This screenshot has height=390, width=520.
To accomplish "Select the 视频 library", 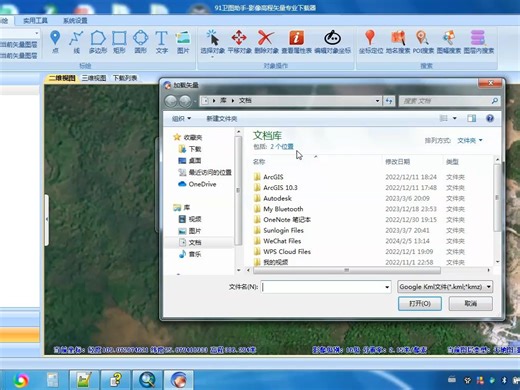I will coord(190,219).
